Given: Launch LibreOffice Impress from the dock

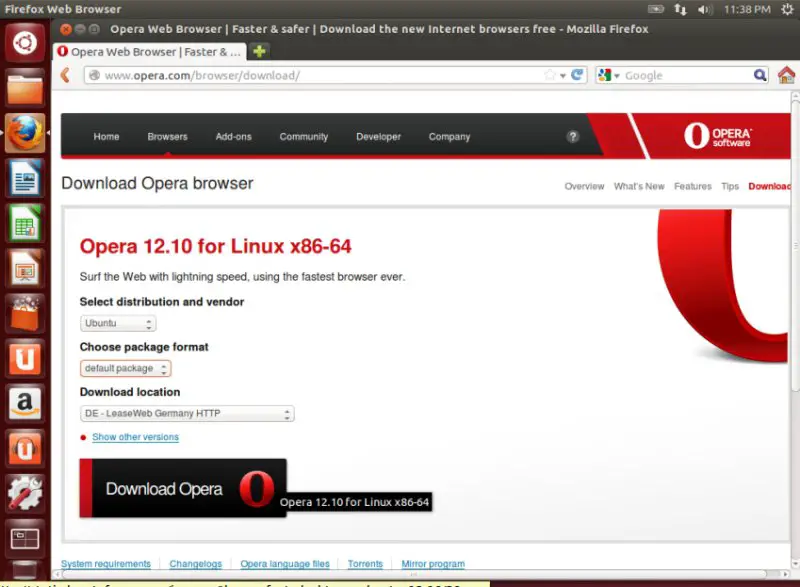Looking at the screenshot, I should point(24,268).
